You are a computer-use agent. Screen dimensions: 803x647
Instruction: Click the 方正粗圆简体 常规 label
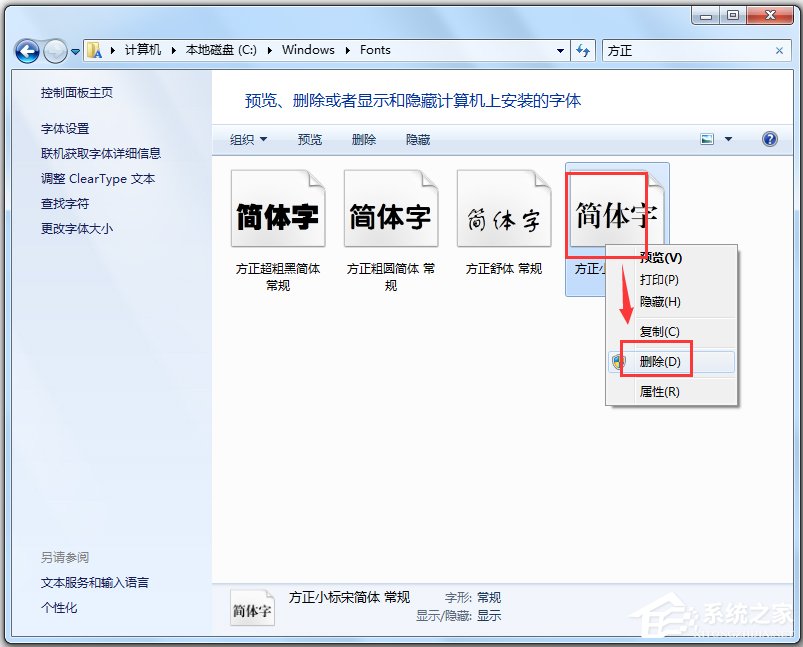[391, 277]
